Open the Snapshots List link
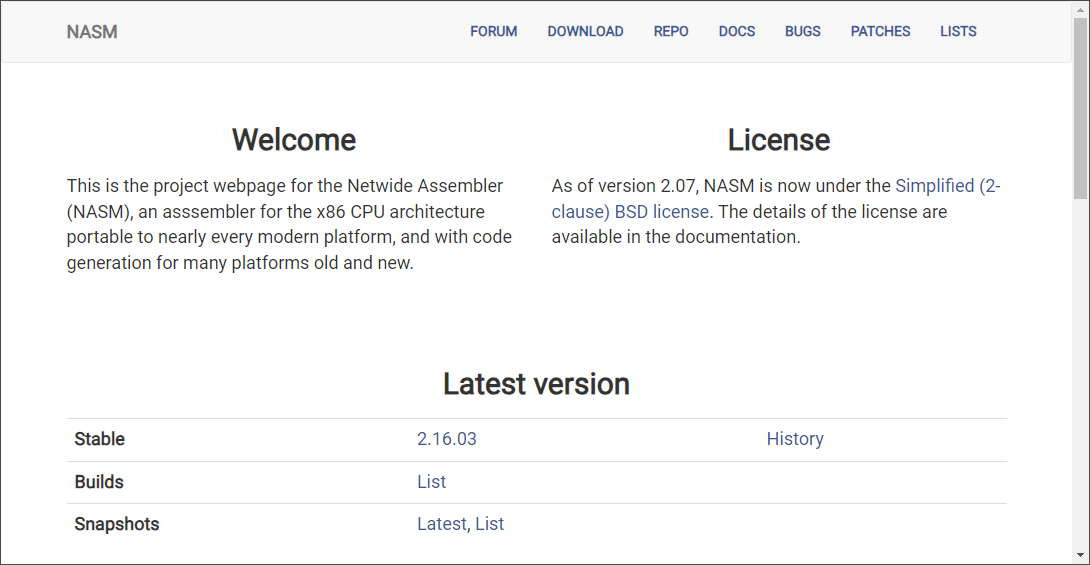Viewport: 1090px width, 565px height. (x=489, y=524)
